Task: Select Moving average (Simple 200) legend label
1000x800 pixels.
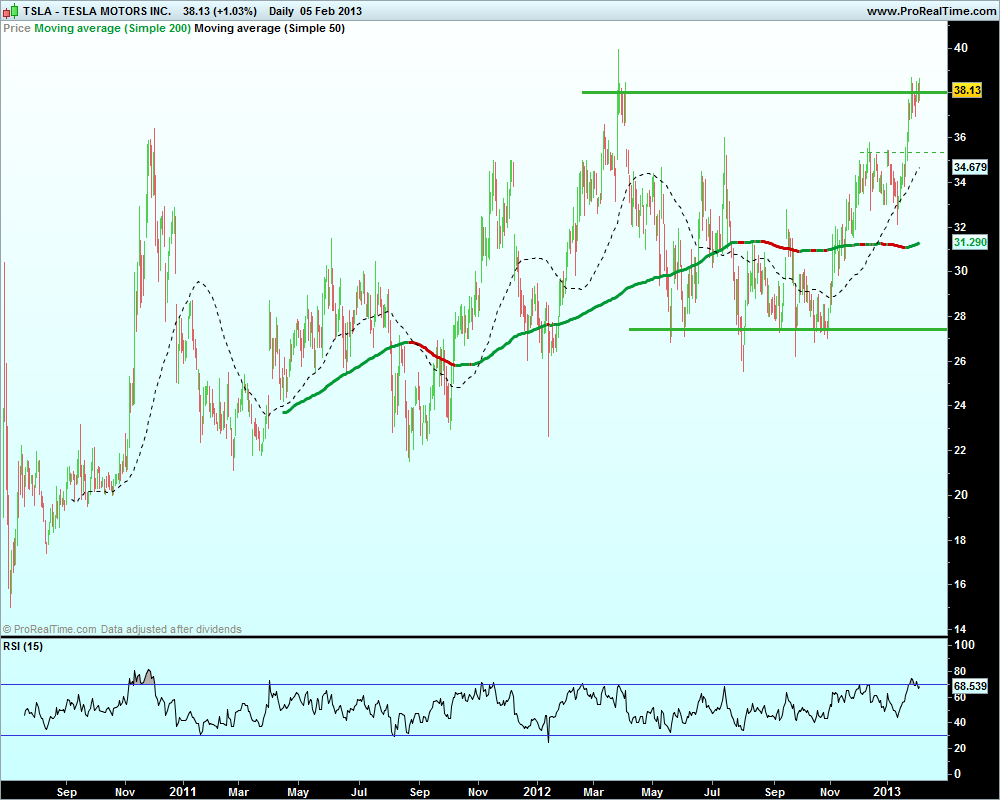Action: pyautogui.click(x=112, y=28)
